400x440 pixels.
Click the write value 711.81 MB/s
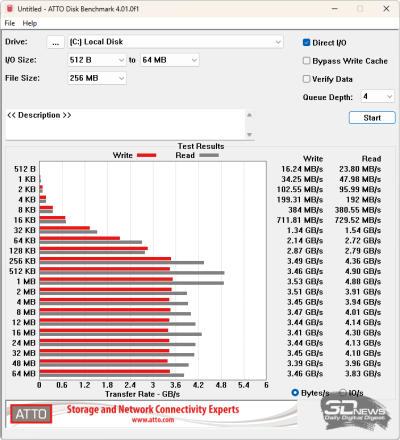(300, 220)
